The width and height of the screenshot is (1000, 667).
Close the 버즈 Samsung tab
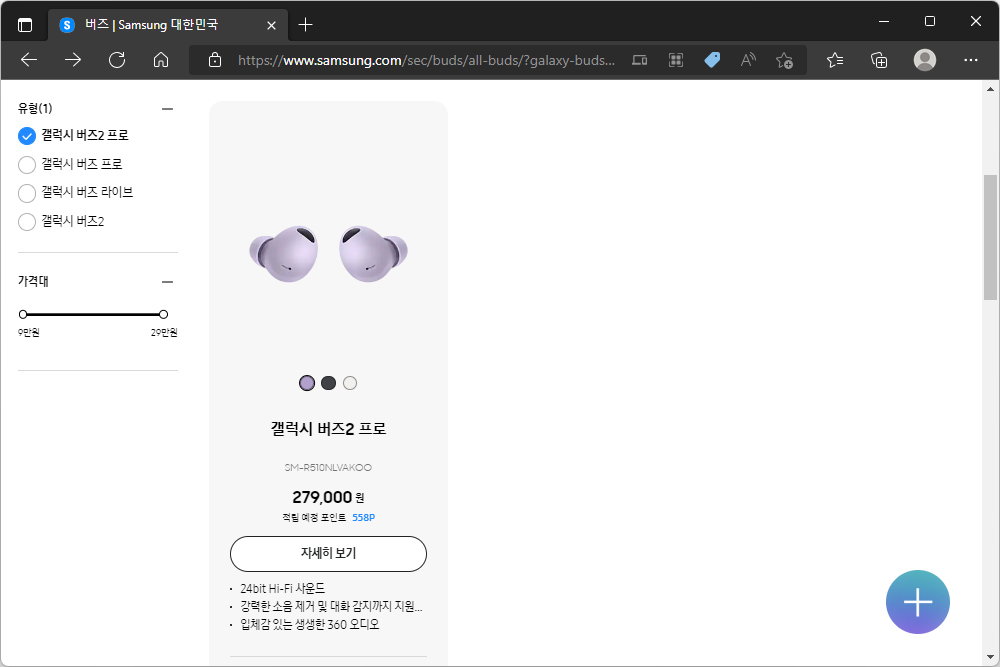tap(271, 26)
